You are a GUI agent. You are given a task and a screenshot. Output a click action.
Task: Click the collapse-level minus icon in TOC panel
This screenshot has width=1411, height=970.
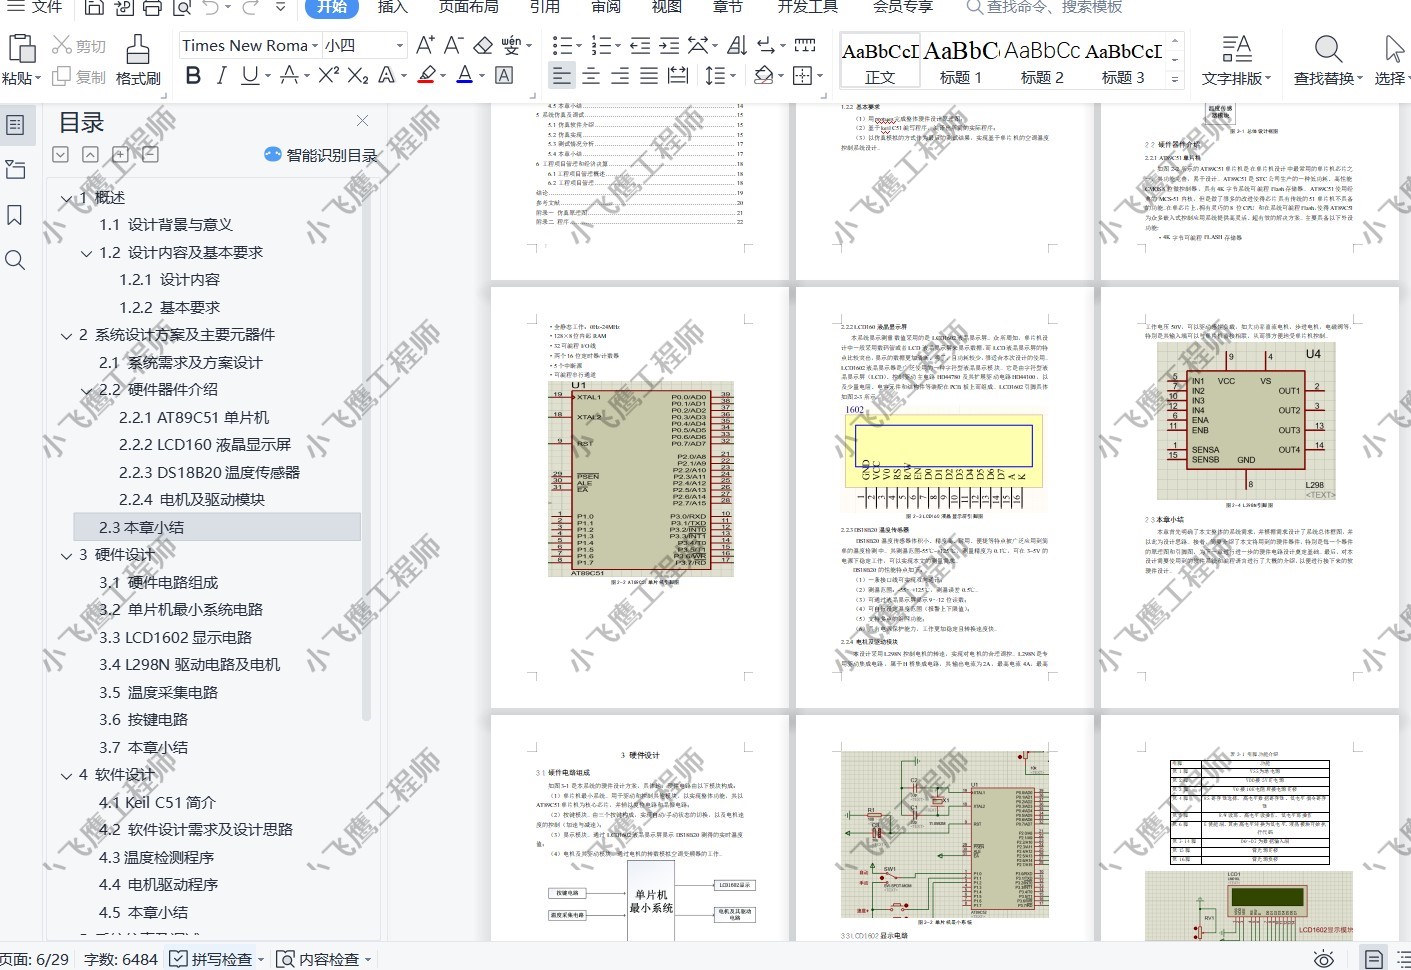150,154
